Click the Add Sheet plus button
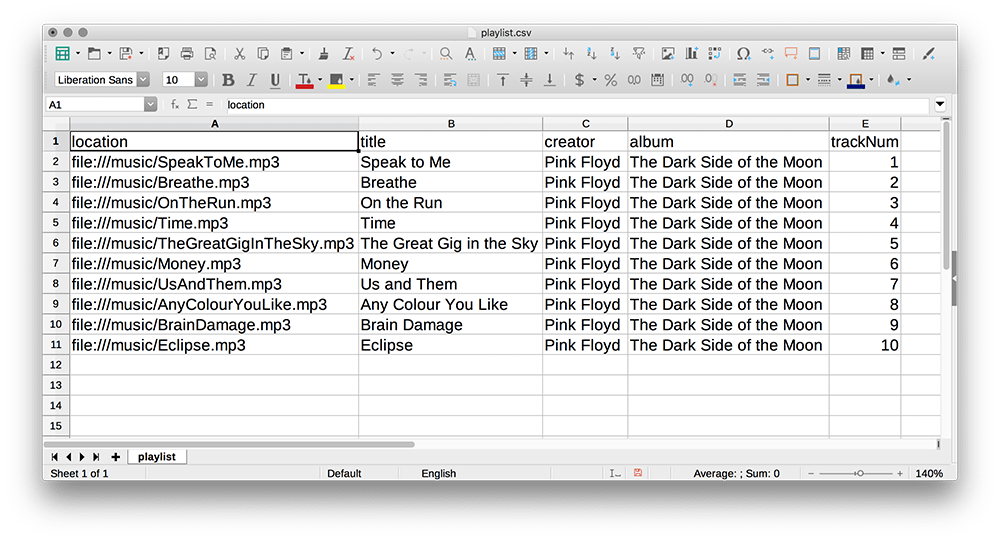This screenshot has width=1000, height=541. [115, 457]
